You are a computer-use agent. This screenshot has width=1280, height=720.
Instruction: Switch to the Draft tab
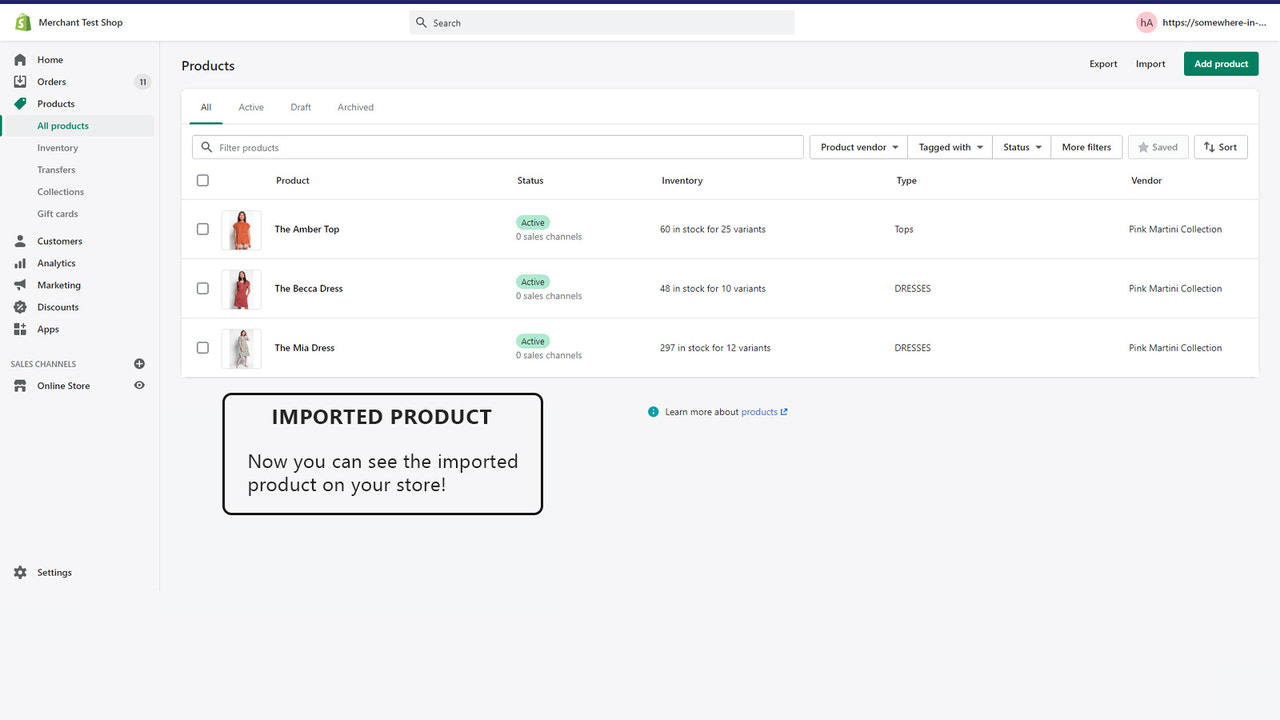(x=301, y=107)
